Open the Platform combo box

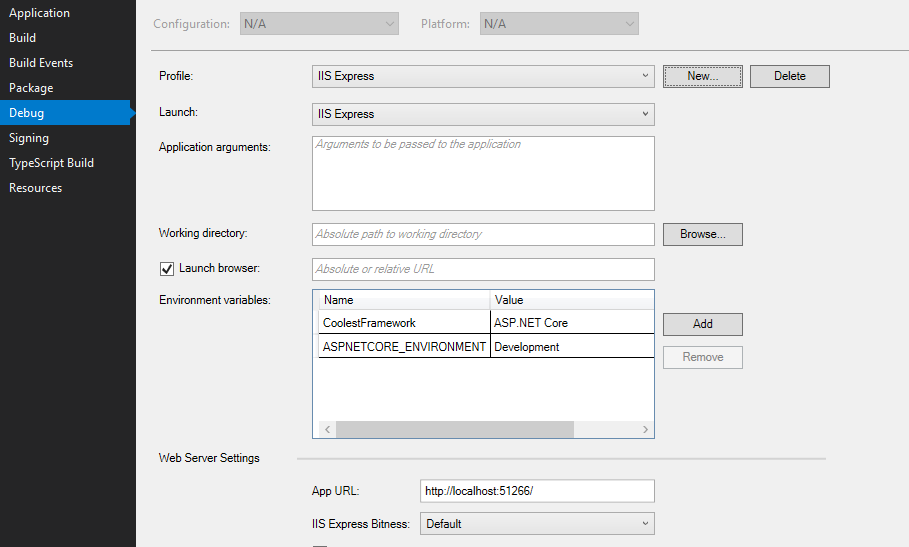tap(559, 24)
